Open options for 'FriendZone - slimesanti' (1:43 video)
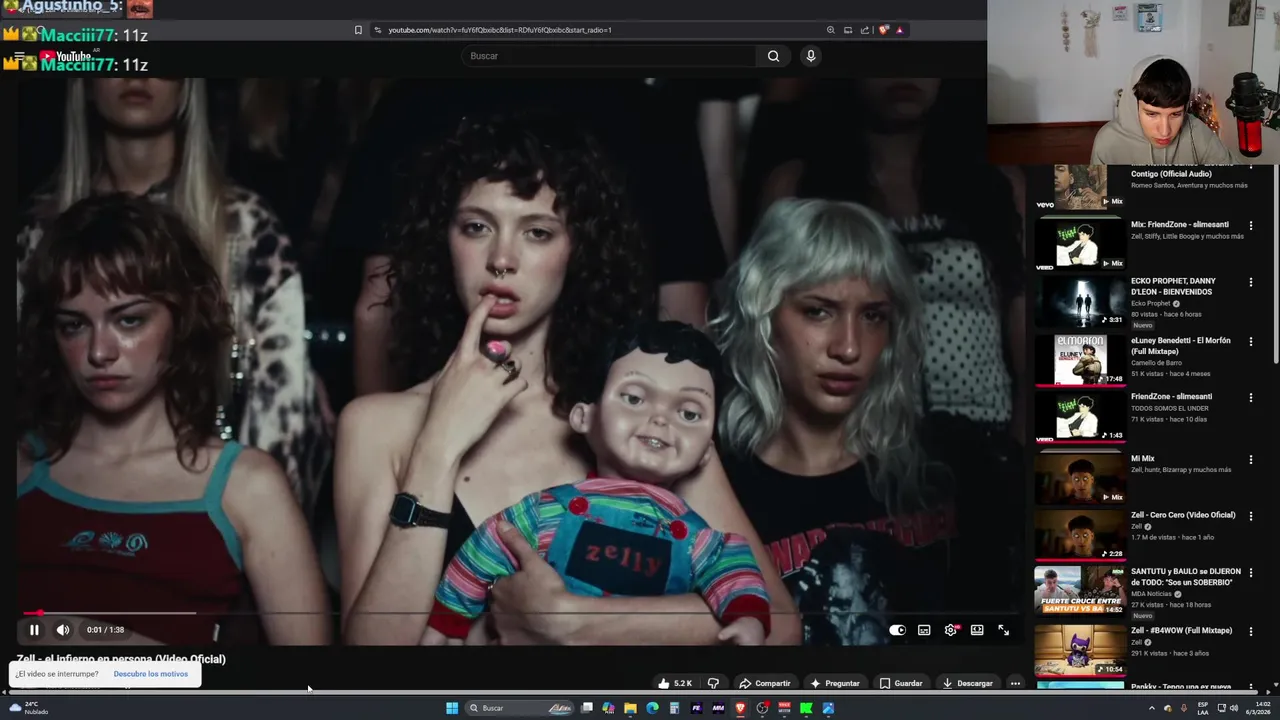The image size is (1280, 720). [x=1250, y=398]
